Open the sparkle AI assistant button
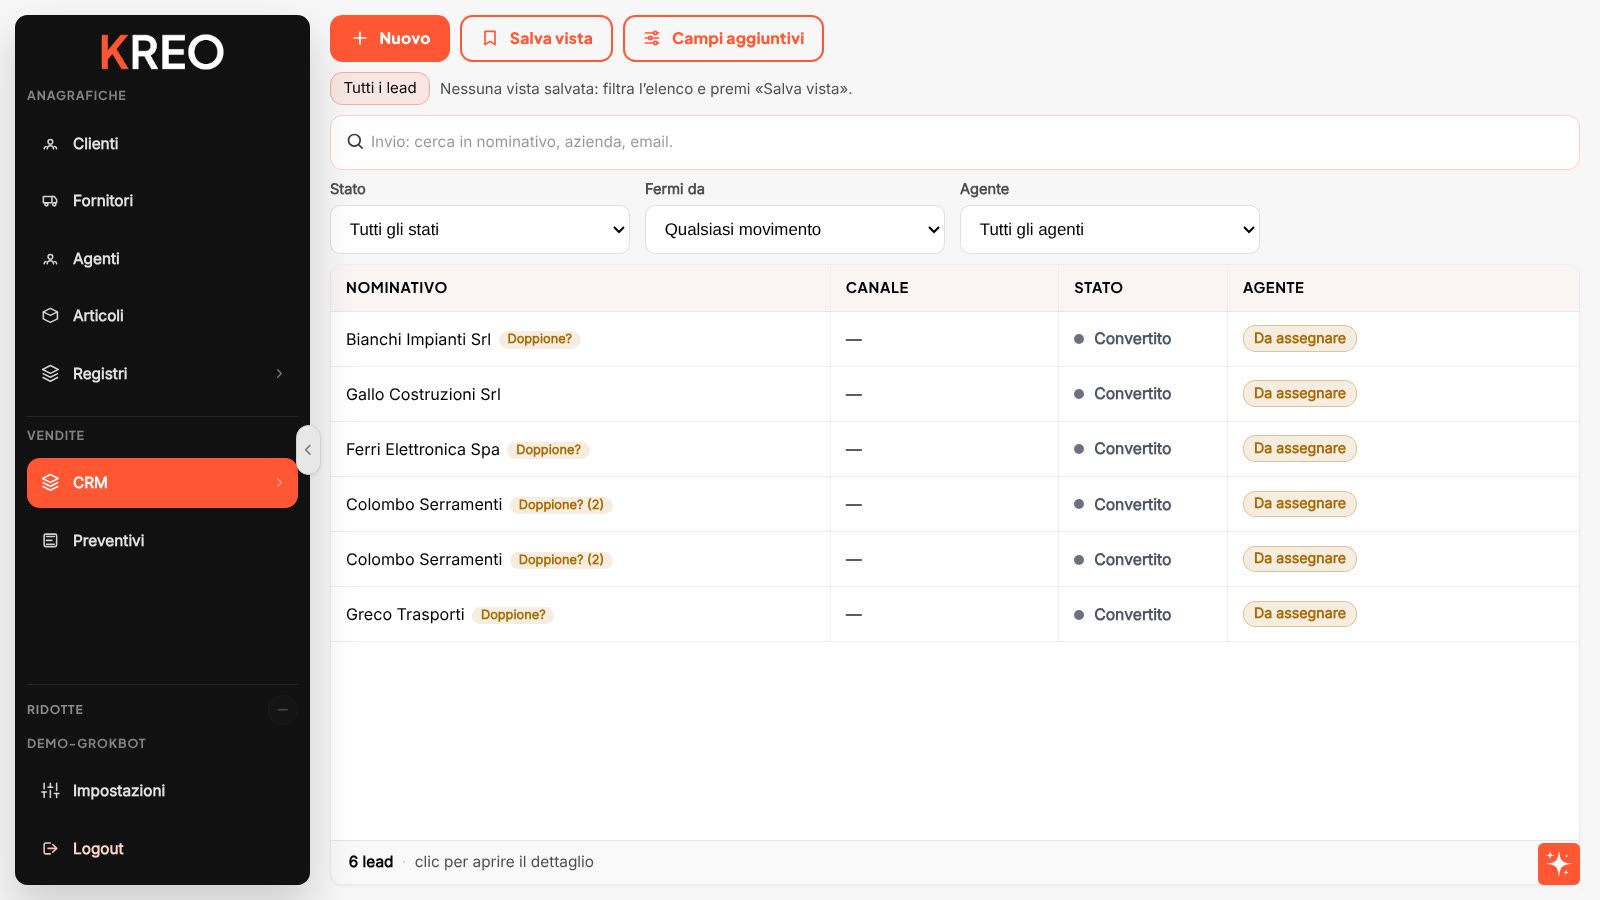 coord(1559,864)
